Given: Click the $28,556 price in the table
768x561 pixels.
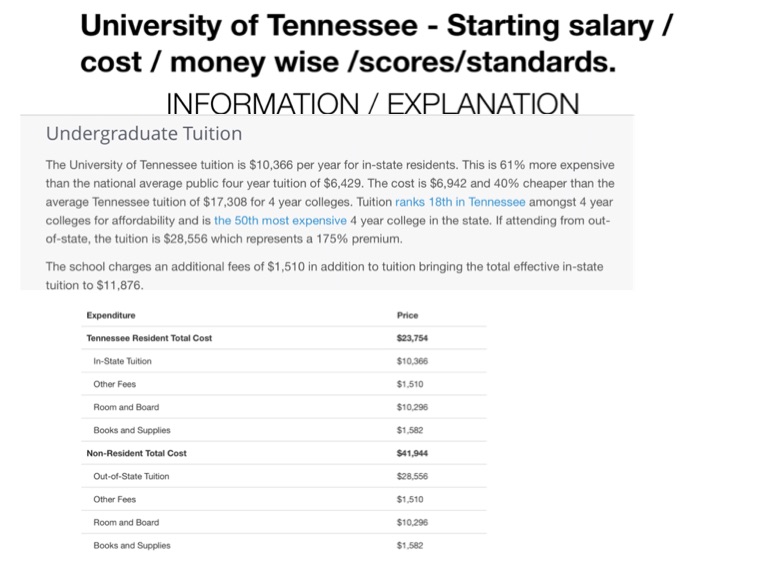Looking at the screenshot, I should [412, 476].
